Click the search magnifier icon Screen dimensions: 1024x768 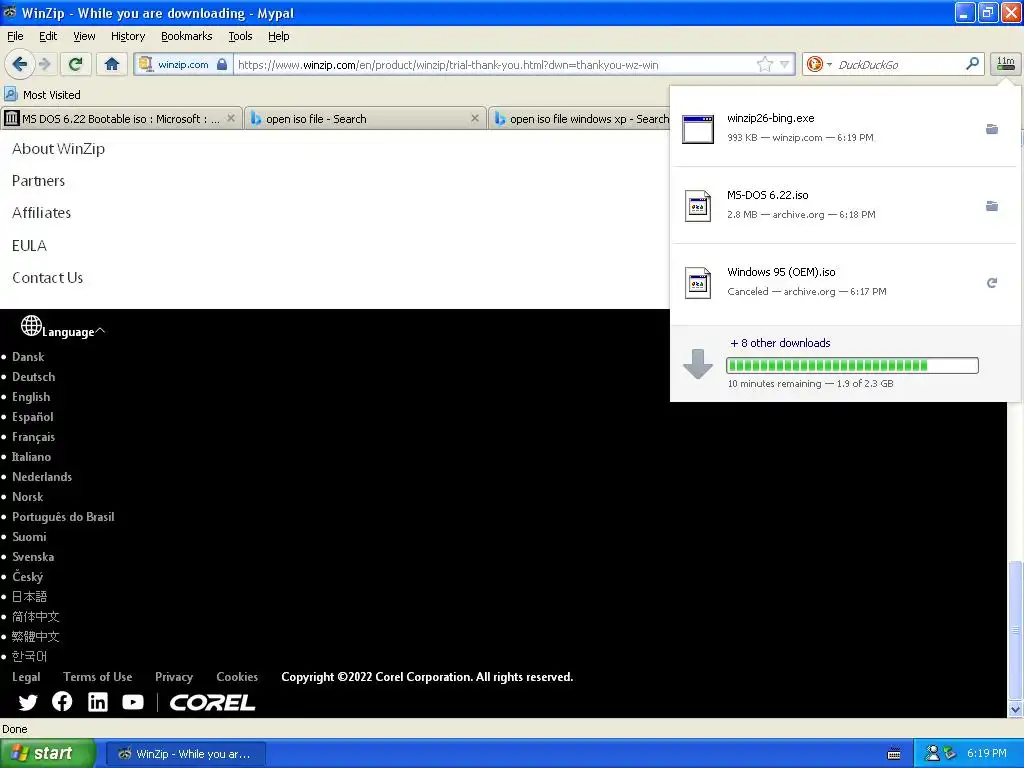[972, 63]
